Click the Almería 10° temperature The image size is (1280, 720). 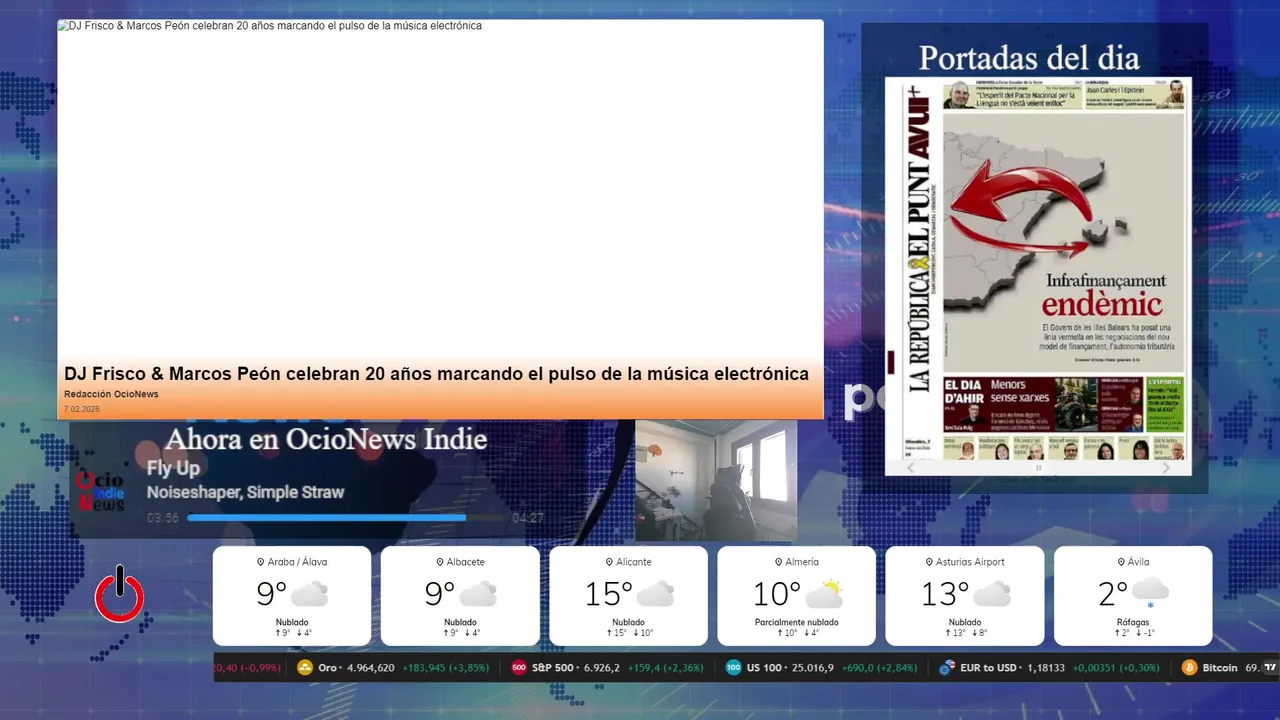click(x=777, y=594)
